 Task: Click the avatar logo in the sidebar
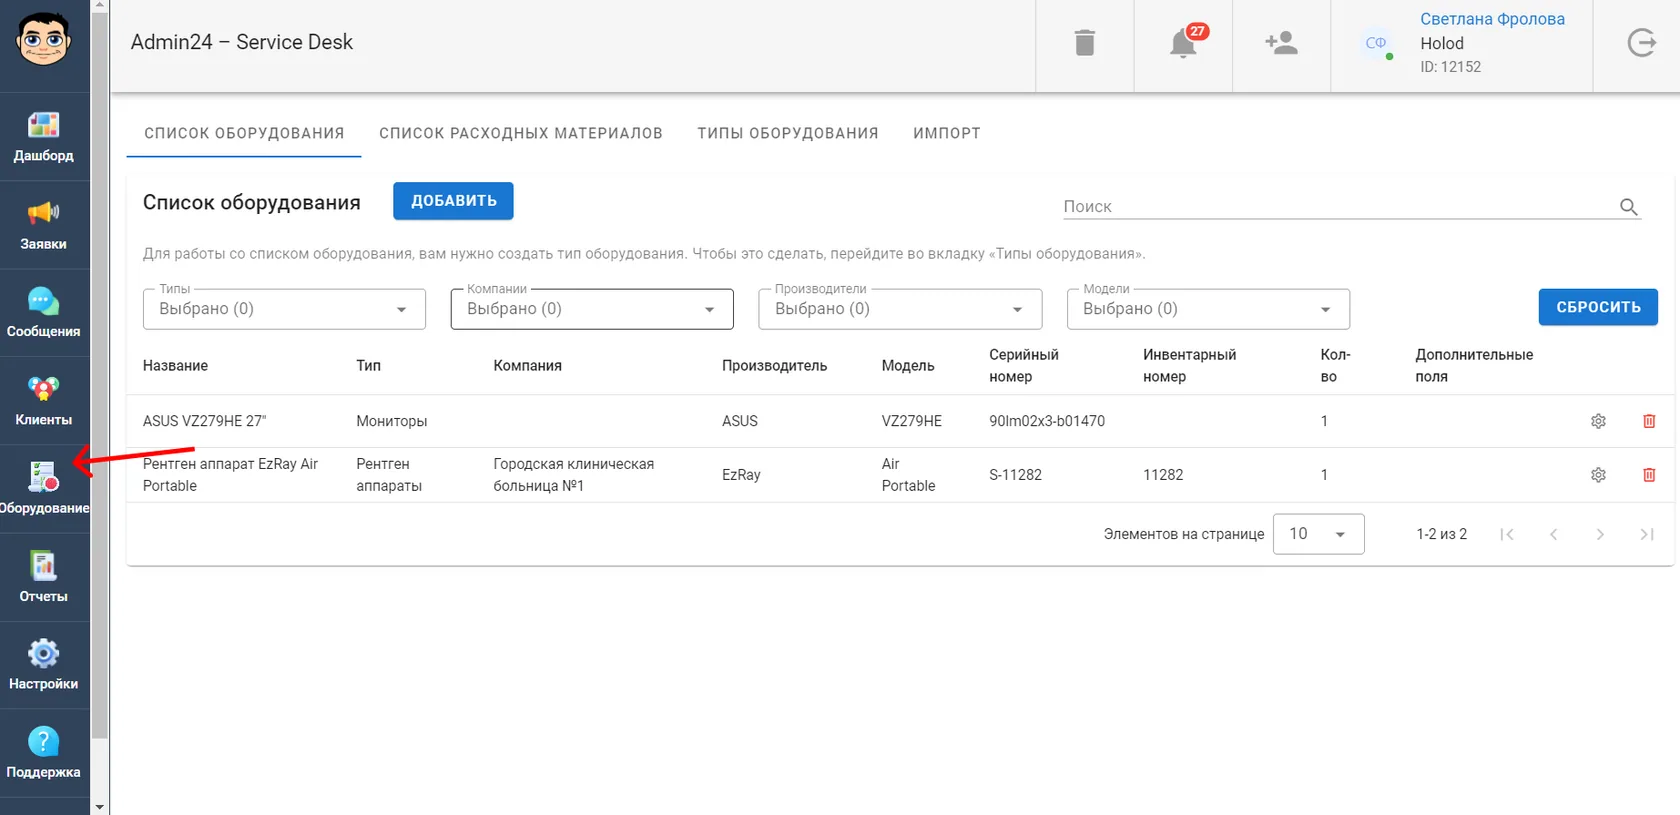coord(43,40)
